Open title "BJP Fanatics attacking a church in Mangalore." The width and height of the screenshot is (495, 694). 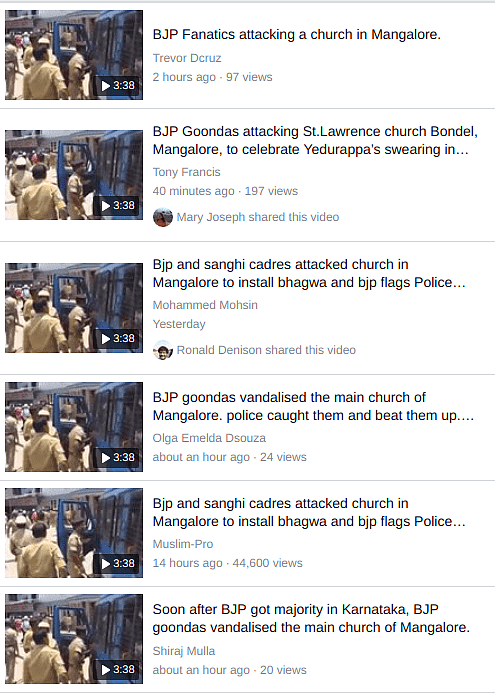[x=297, y=35]
